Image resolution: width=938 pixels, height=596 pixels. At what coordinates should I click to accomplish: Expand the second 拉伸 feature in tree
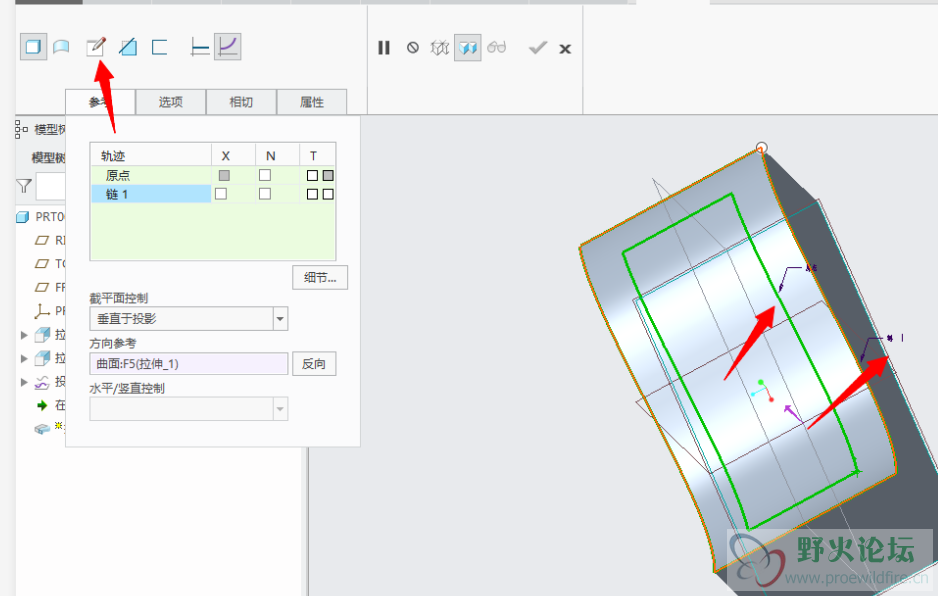click(x=24, y=358)
